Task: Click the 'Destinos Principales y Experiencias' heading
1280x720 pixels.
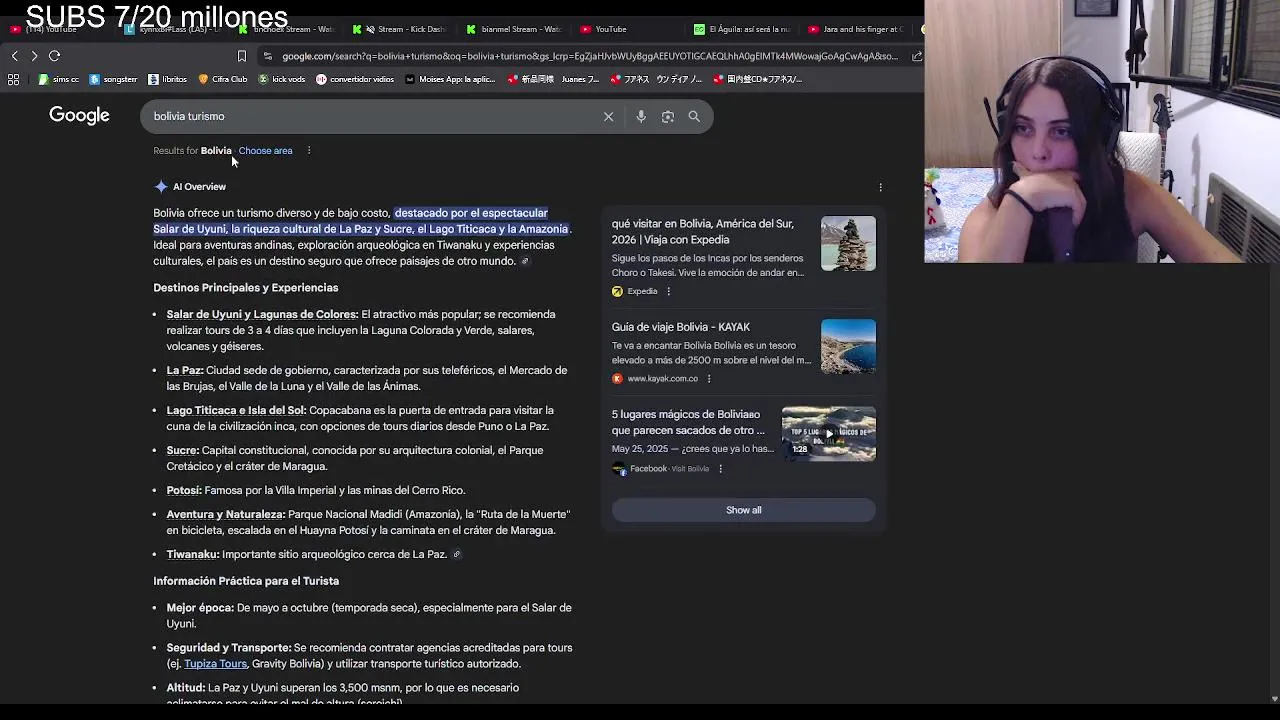Action: point(246,288)
